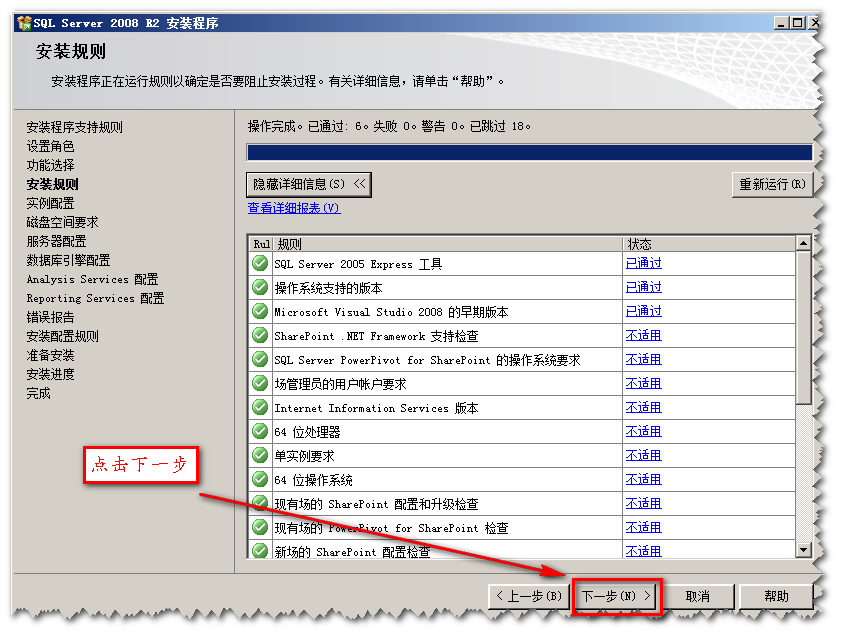Click the rules list scrollbar thumb

[x=803, y=327]
